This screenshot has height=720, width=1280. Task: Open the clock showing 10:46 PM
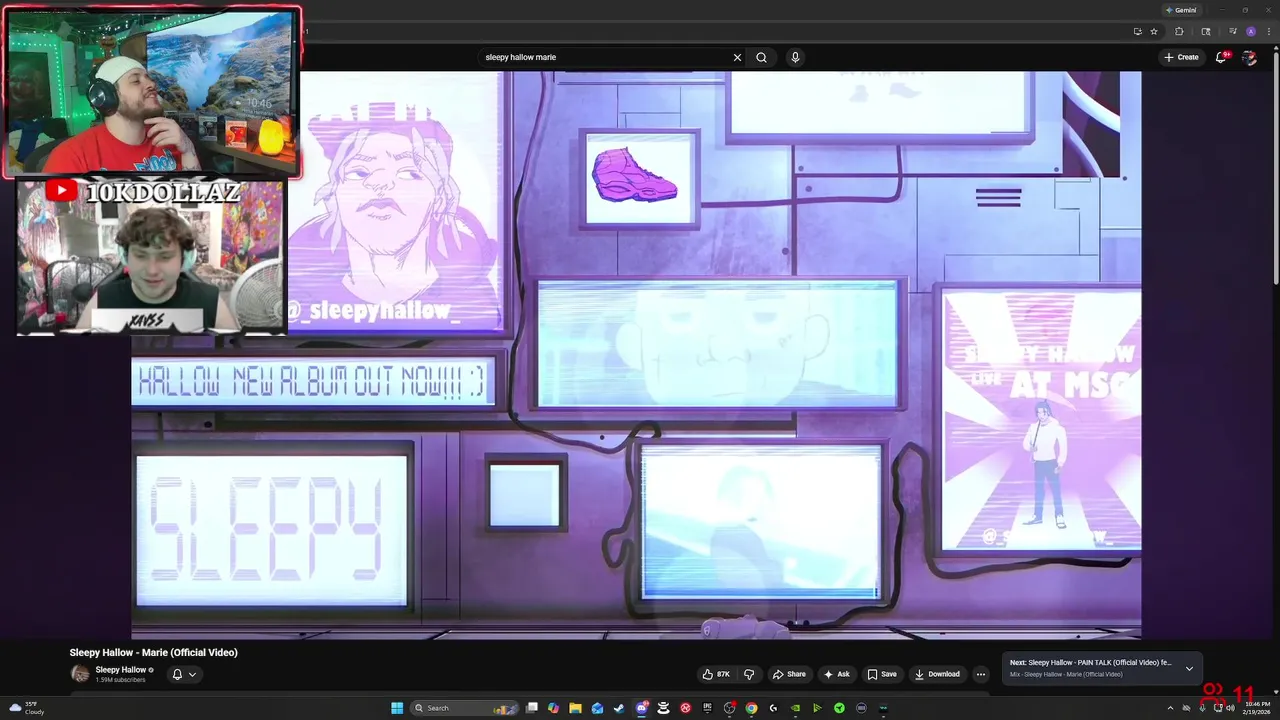(1258, 708)
